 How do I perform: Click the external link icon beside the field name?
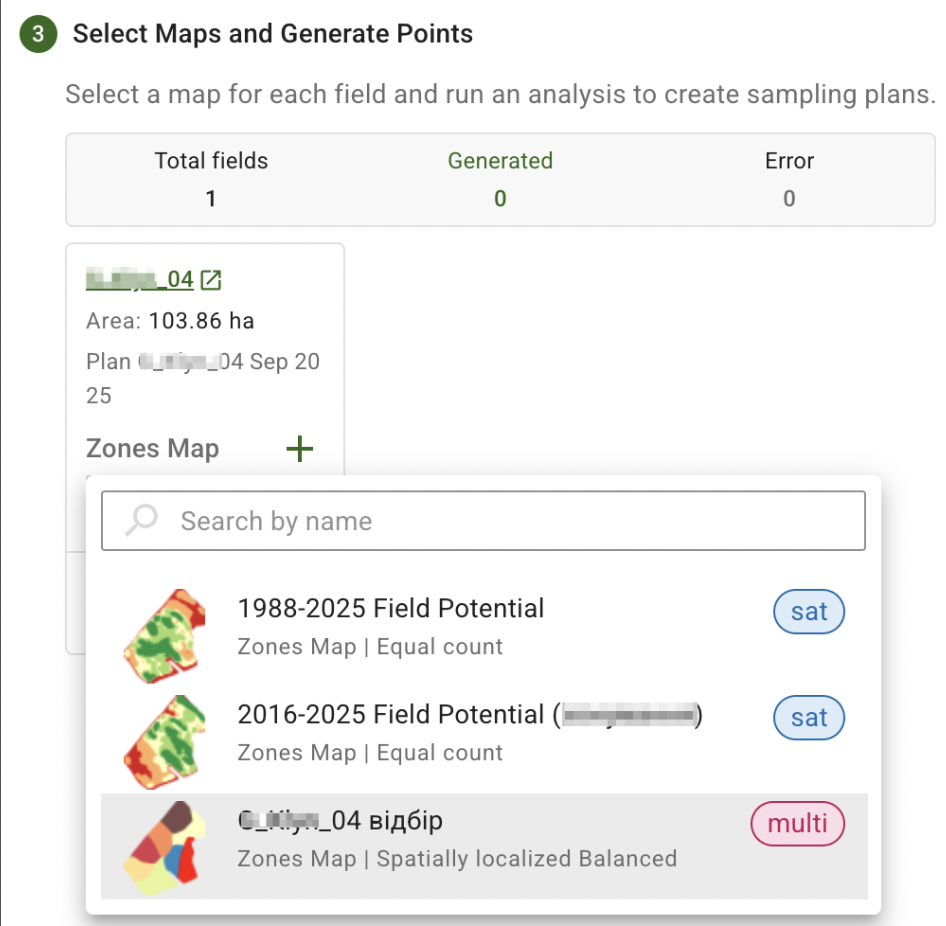pyautogui.click(x=210, y=281)
